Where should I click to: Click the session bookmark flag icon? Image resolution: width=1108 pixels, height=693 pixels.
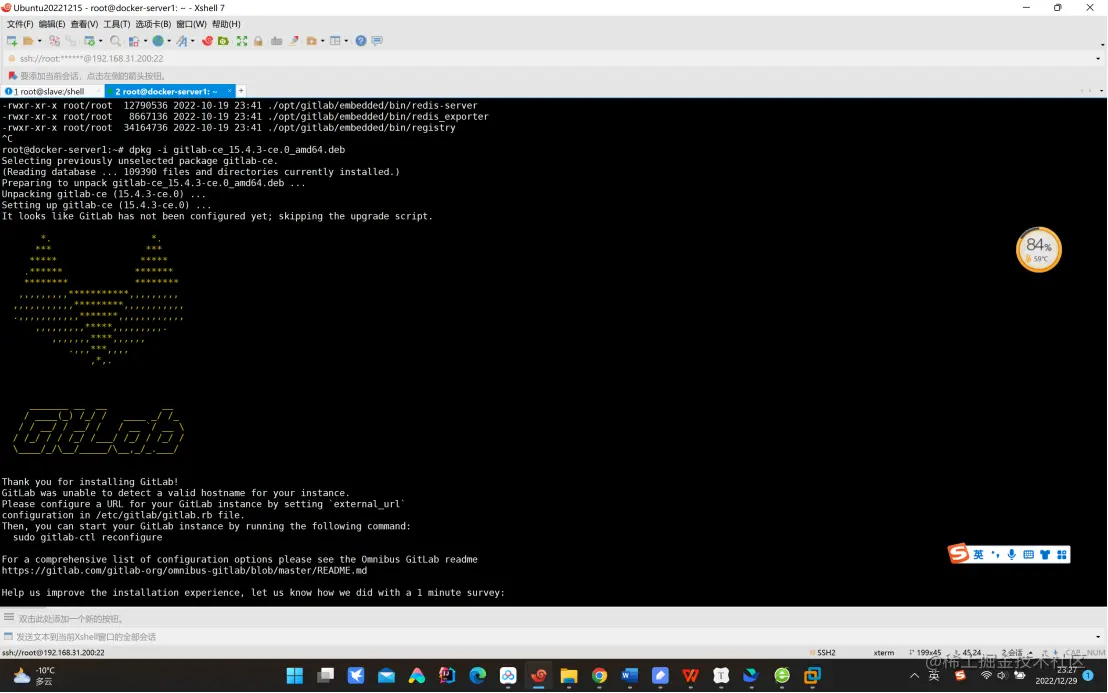click(12, 76)
